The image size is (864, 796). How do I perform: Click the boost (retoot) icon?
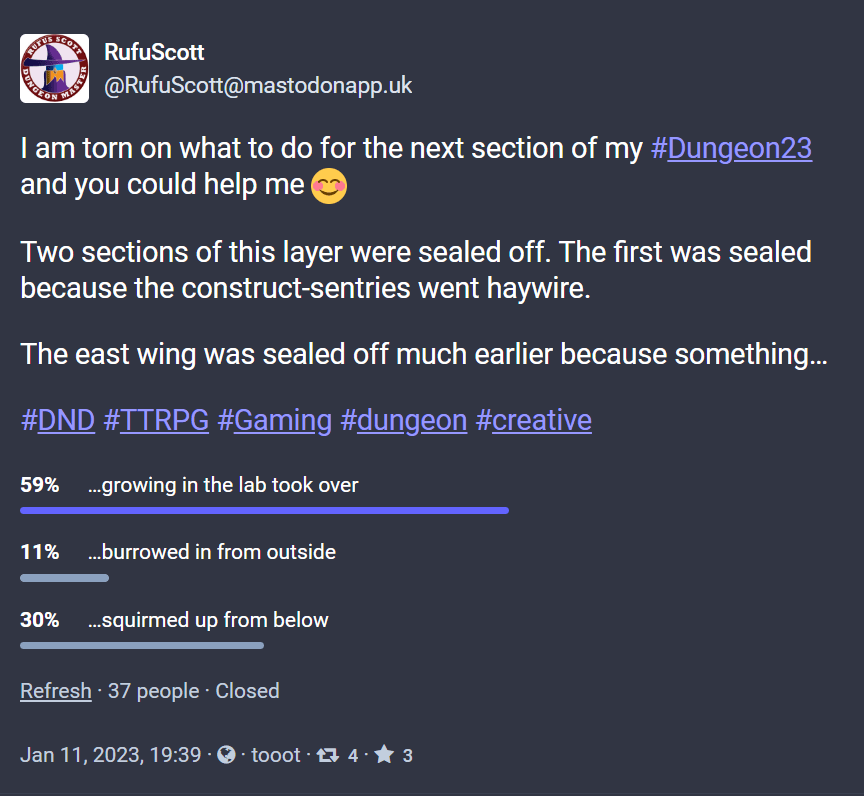[327, 756]
